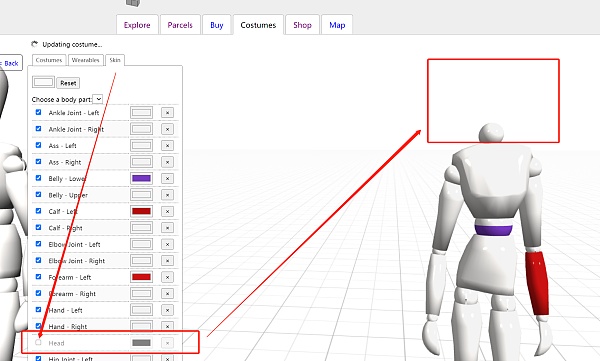Image resolution: width=600 pixels, height=361 pixels.
Task: Remove Elbow Joint - Right with its X
Action: pos(167,261)
